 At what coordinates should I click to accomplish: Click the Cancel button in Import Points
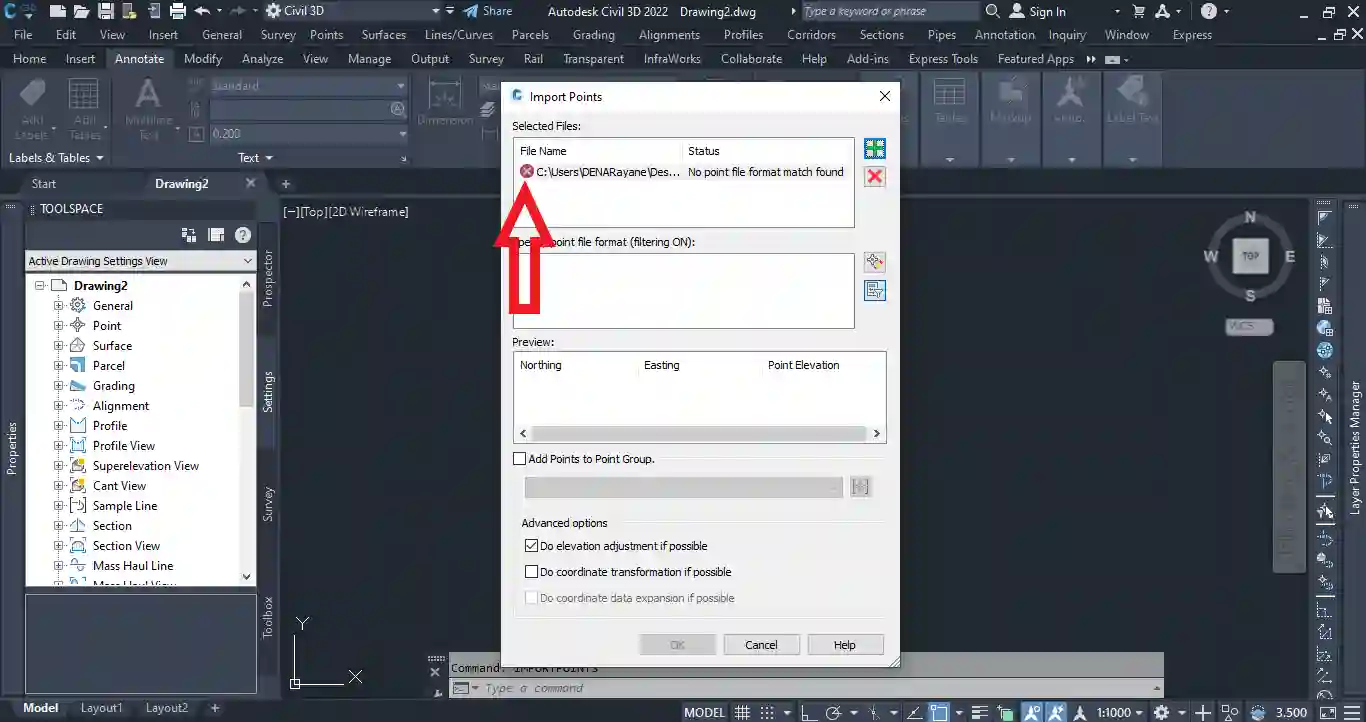[761, 645]
